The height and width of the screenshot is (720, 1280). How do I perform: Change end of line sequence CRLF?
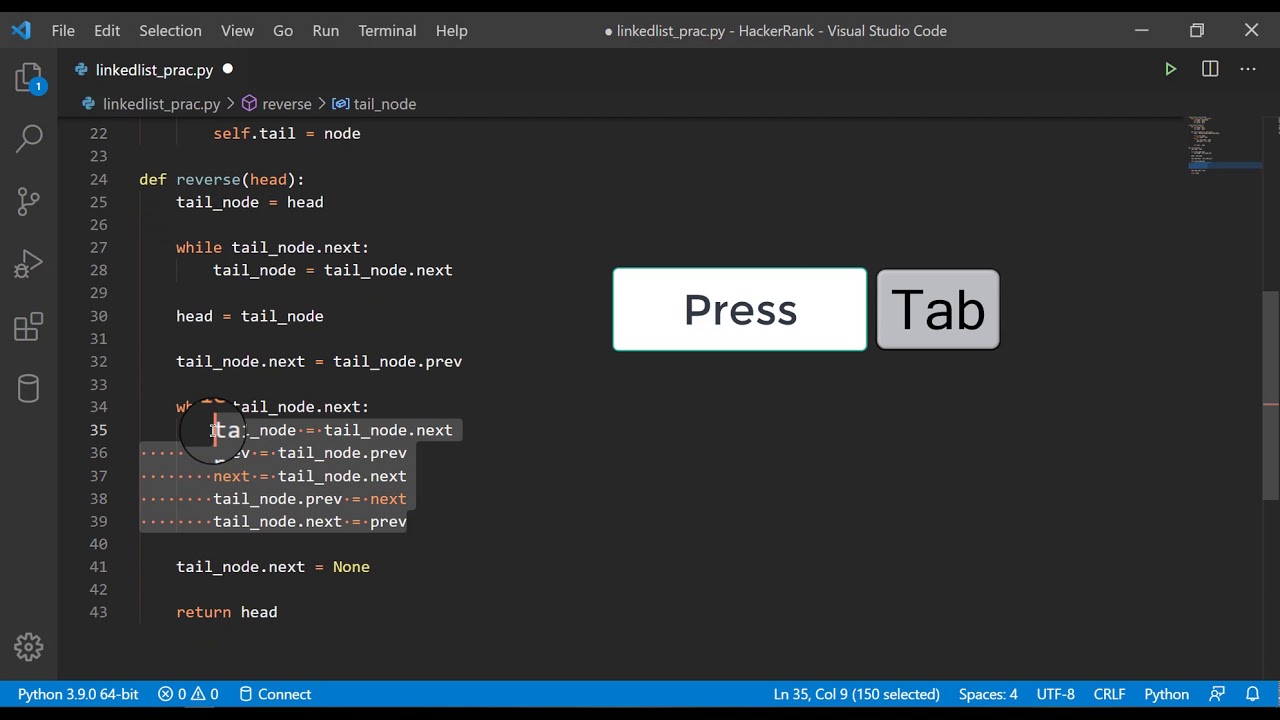1109,694
